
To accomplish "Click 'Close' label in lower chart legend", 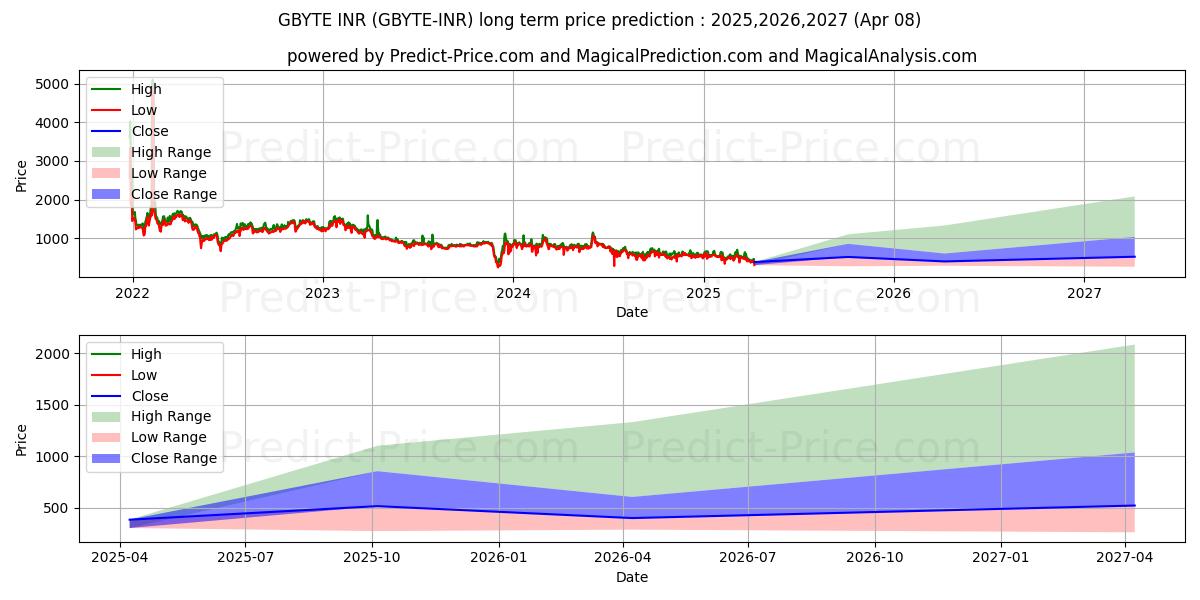I will (150, 396).
